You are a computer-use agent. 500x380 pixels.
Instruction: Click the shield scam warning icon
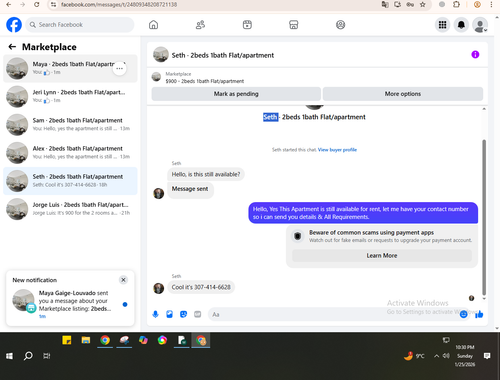pos(297,236)
